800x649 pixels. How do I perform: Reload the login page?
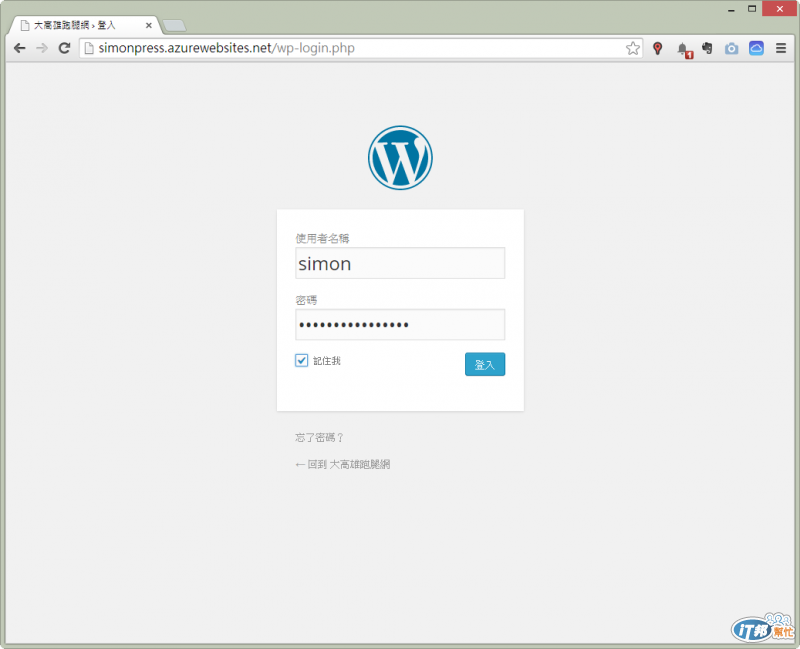coord(64,48)
